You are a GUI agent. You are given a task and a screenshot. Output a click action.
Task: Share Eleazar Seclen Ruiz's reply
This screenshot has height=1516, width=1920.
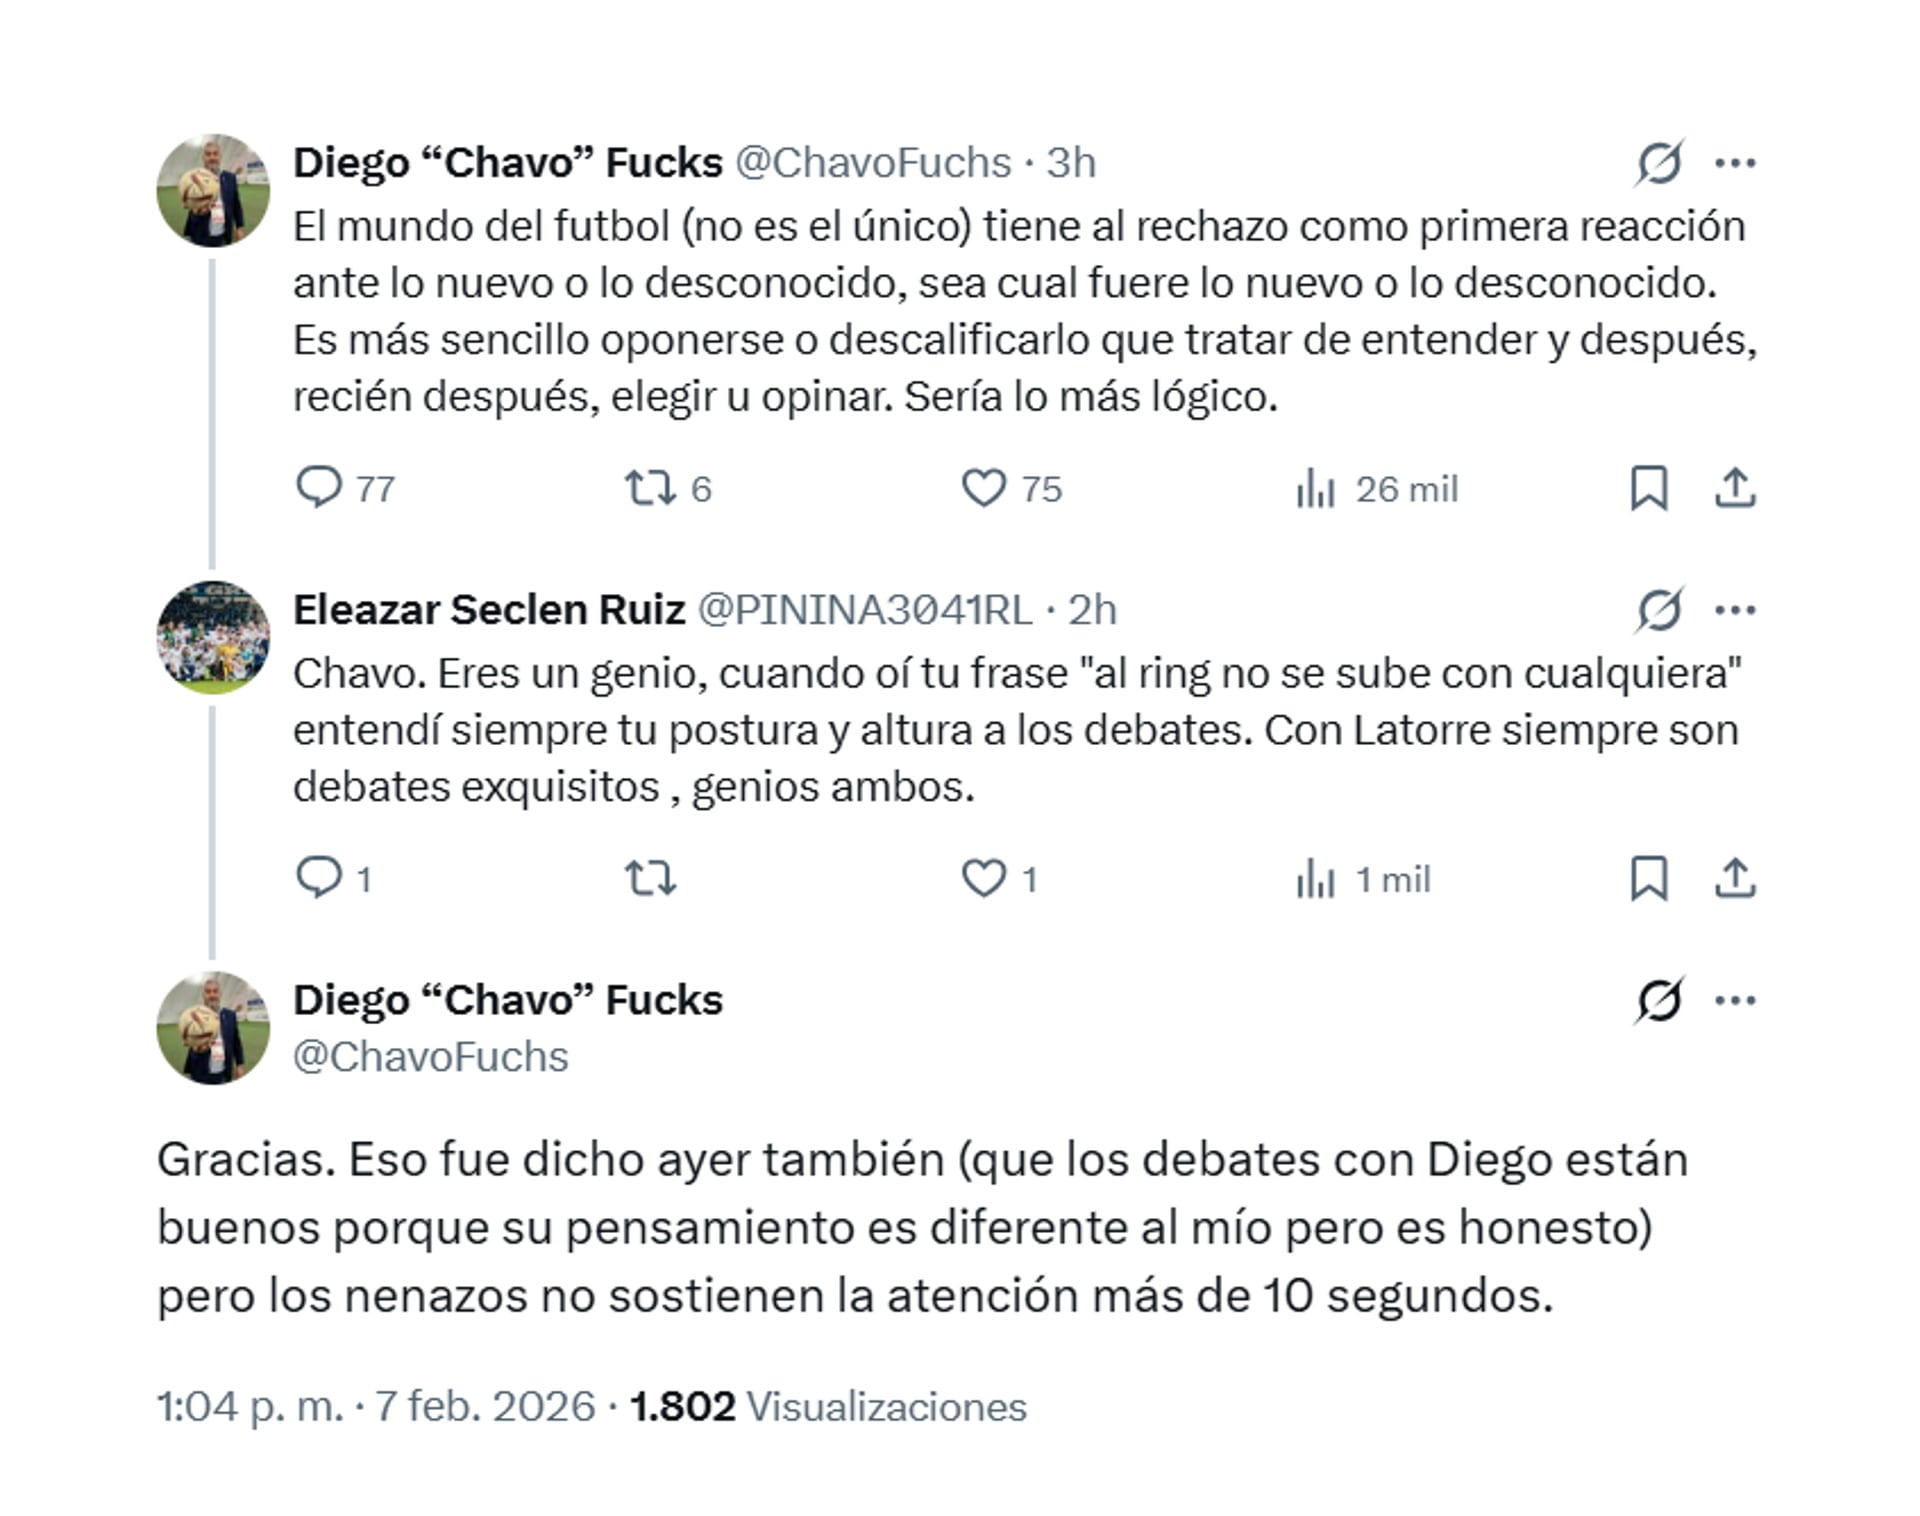(x=1735, y=878)
